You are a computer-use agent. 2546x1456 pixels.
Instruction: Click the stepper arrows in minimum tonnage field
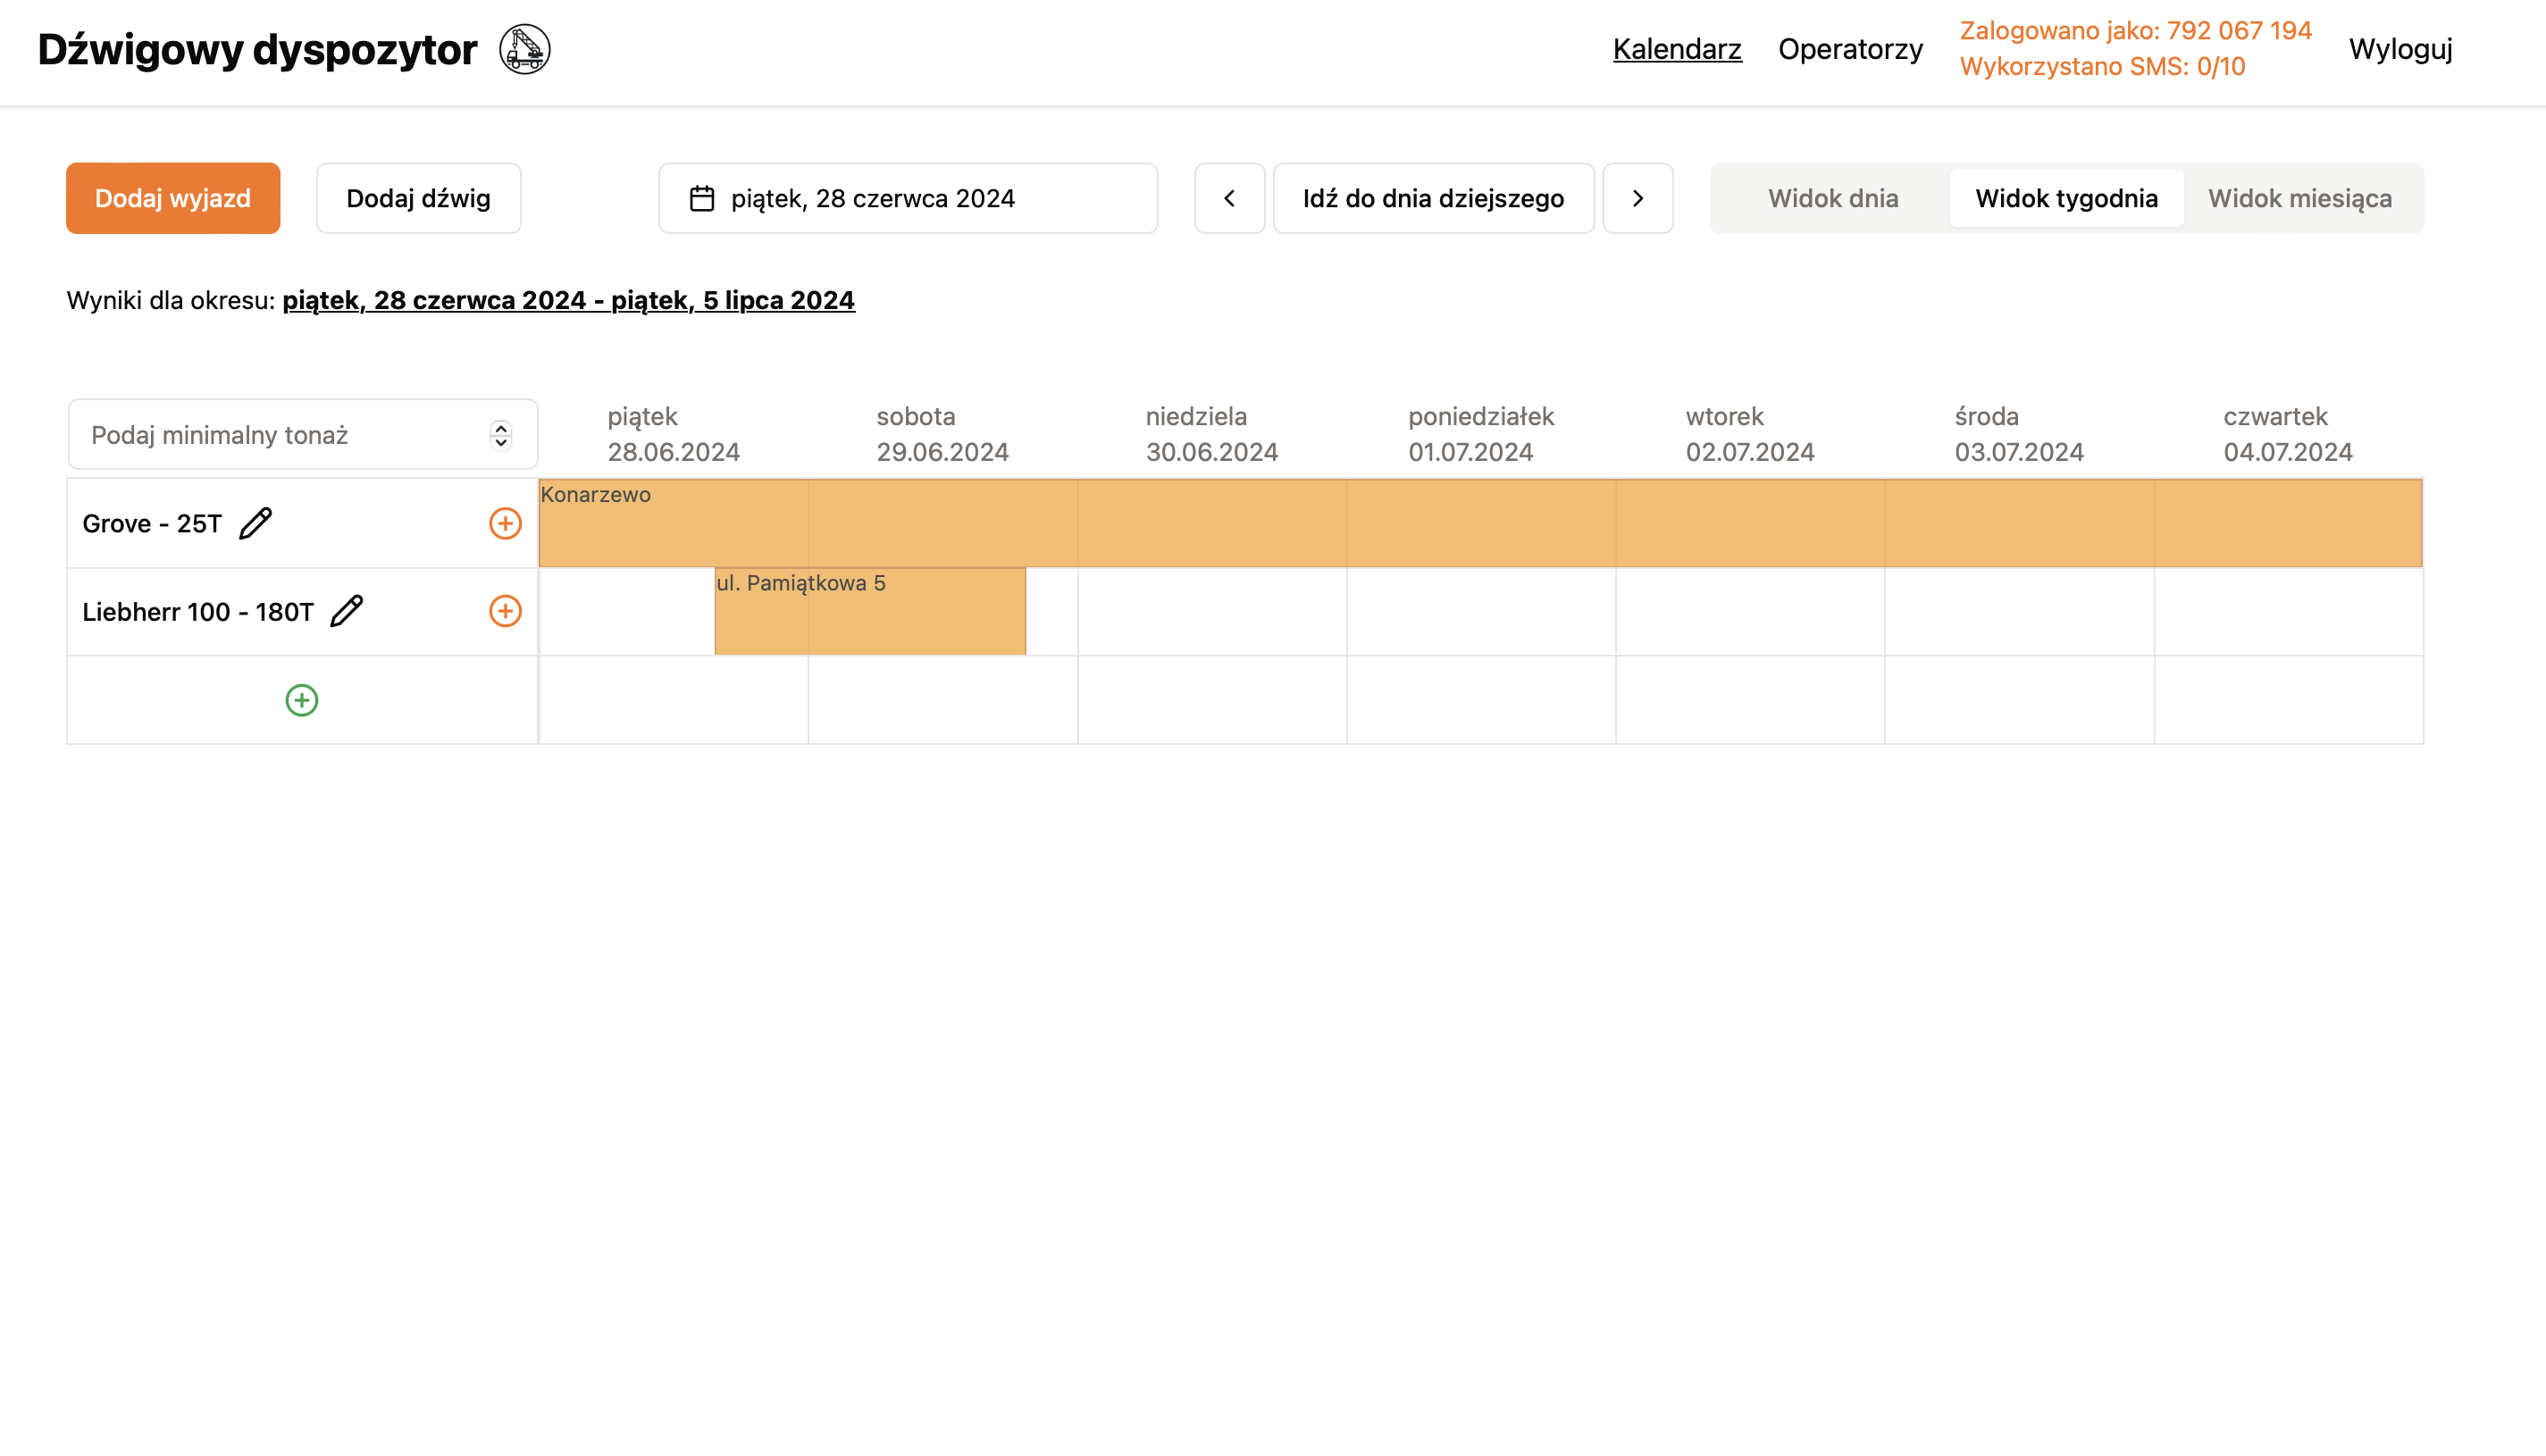click(501, 434)
